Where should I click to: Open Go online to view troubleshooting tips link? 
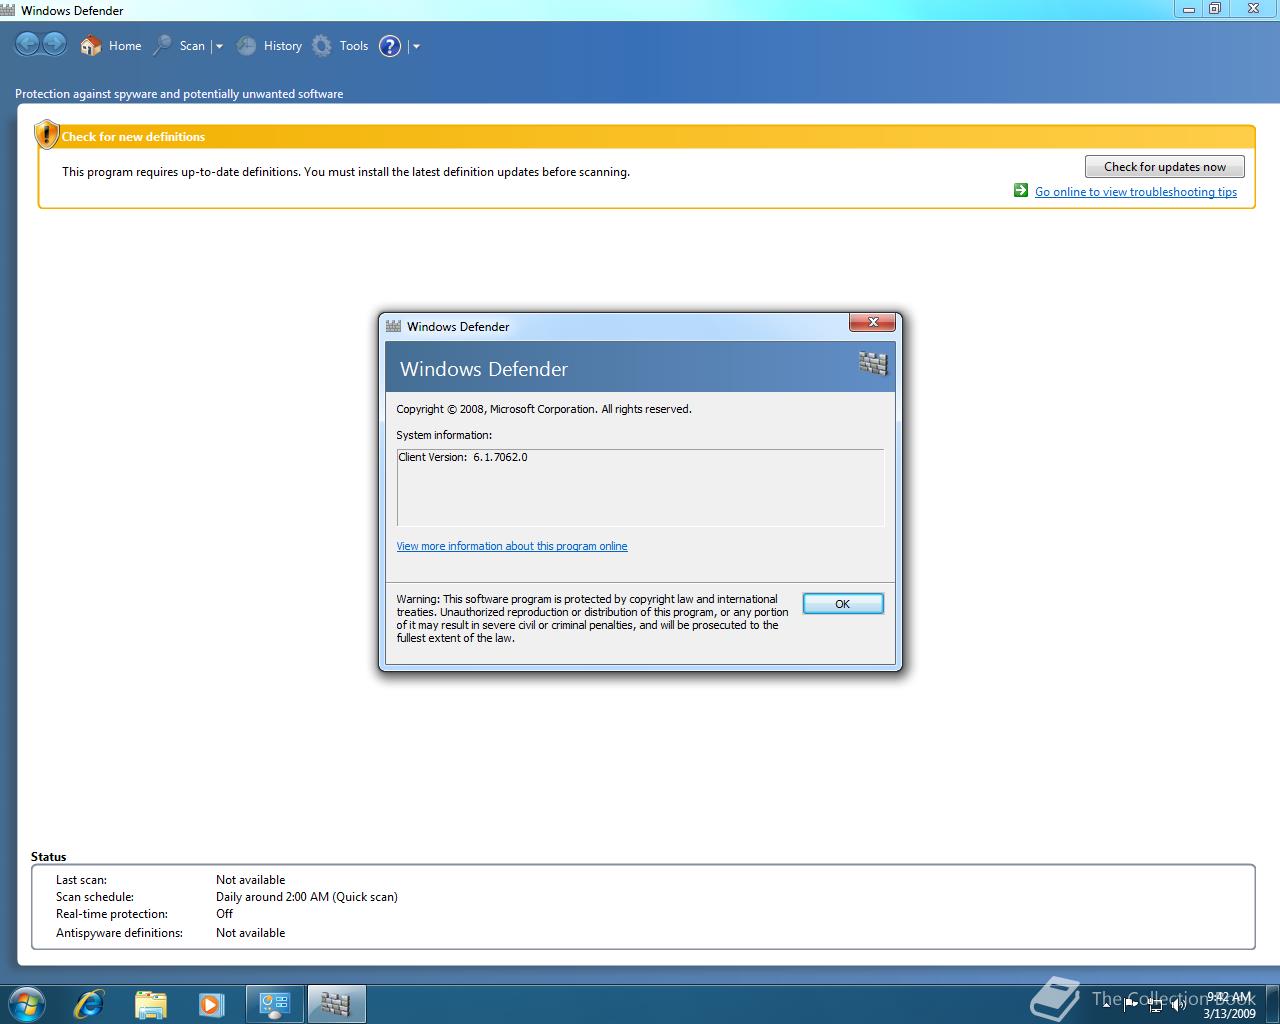point(1136,192)
